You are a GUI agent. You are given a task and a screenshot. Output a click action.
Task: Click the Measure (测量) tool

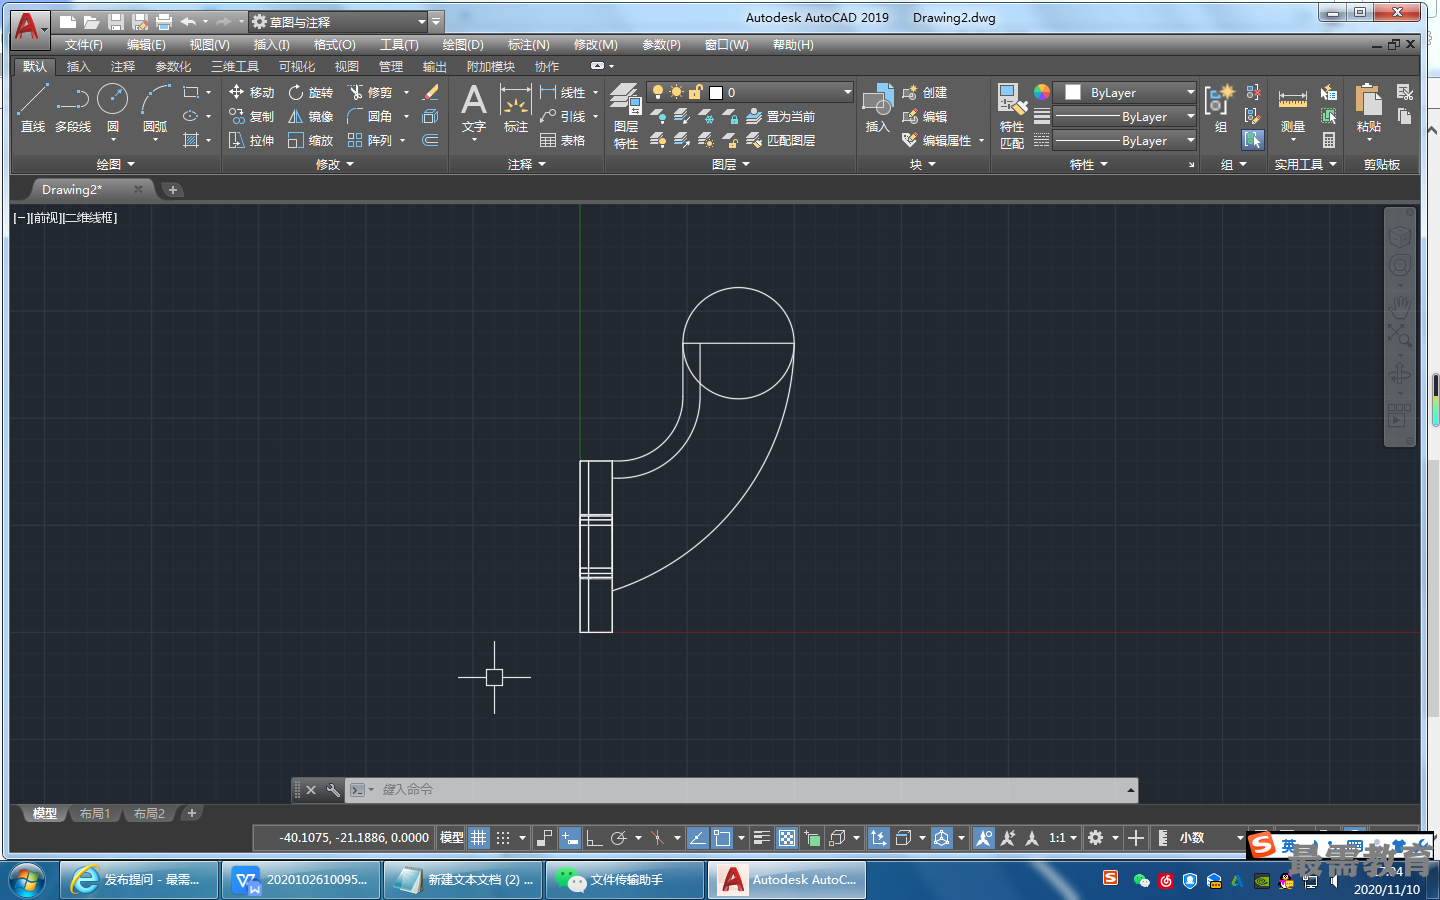(x=1293, y=108)
